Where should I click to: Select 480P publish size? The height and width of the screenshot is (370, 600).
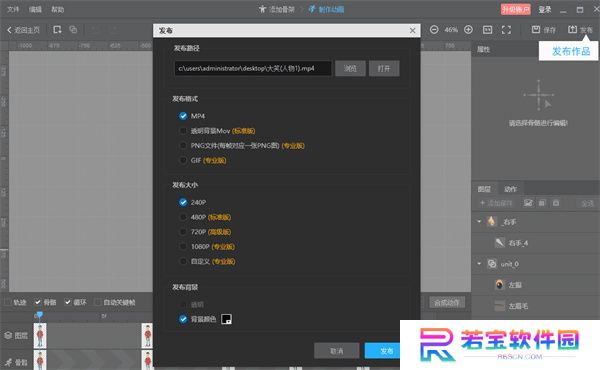[183, 217]
